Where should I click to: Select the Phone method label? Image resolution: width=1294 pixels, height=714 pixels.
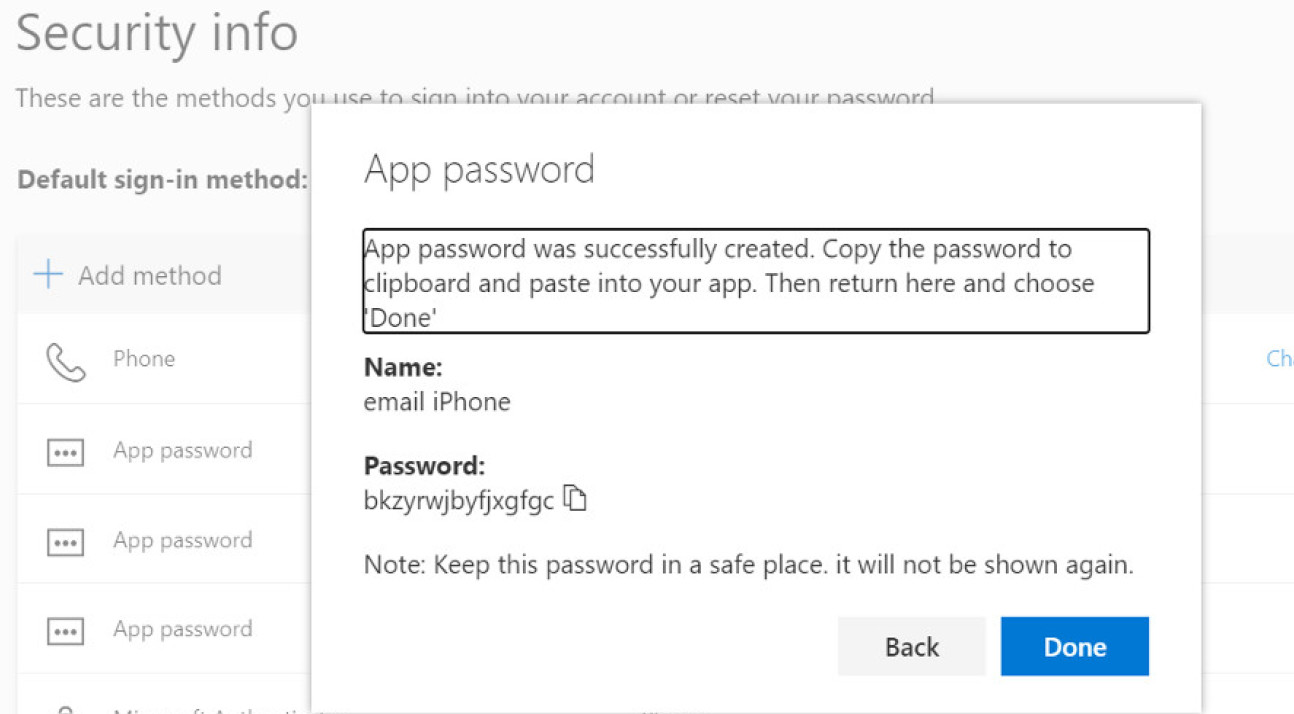(x=144, y=359)
